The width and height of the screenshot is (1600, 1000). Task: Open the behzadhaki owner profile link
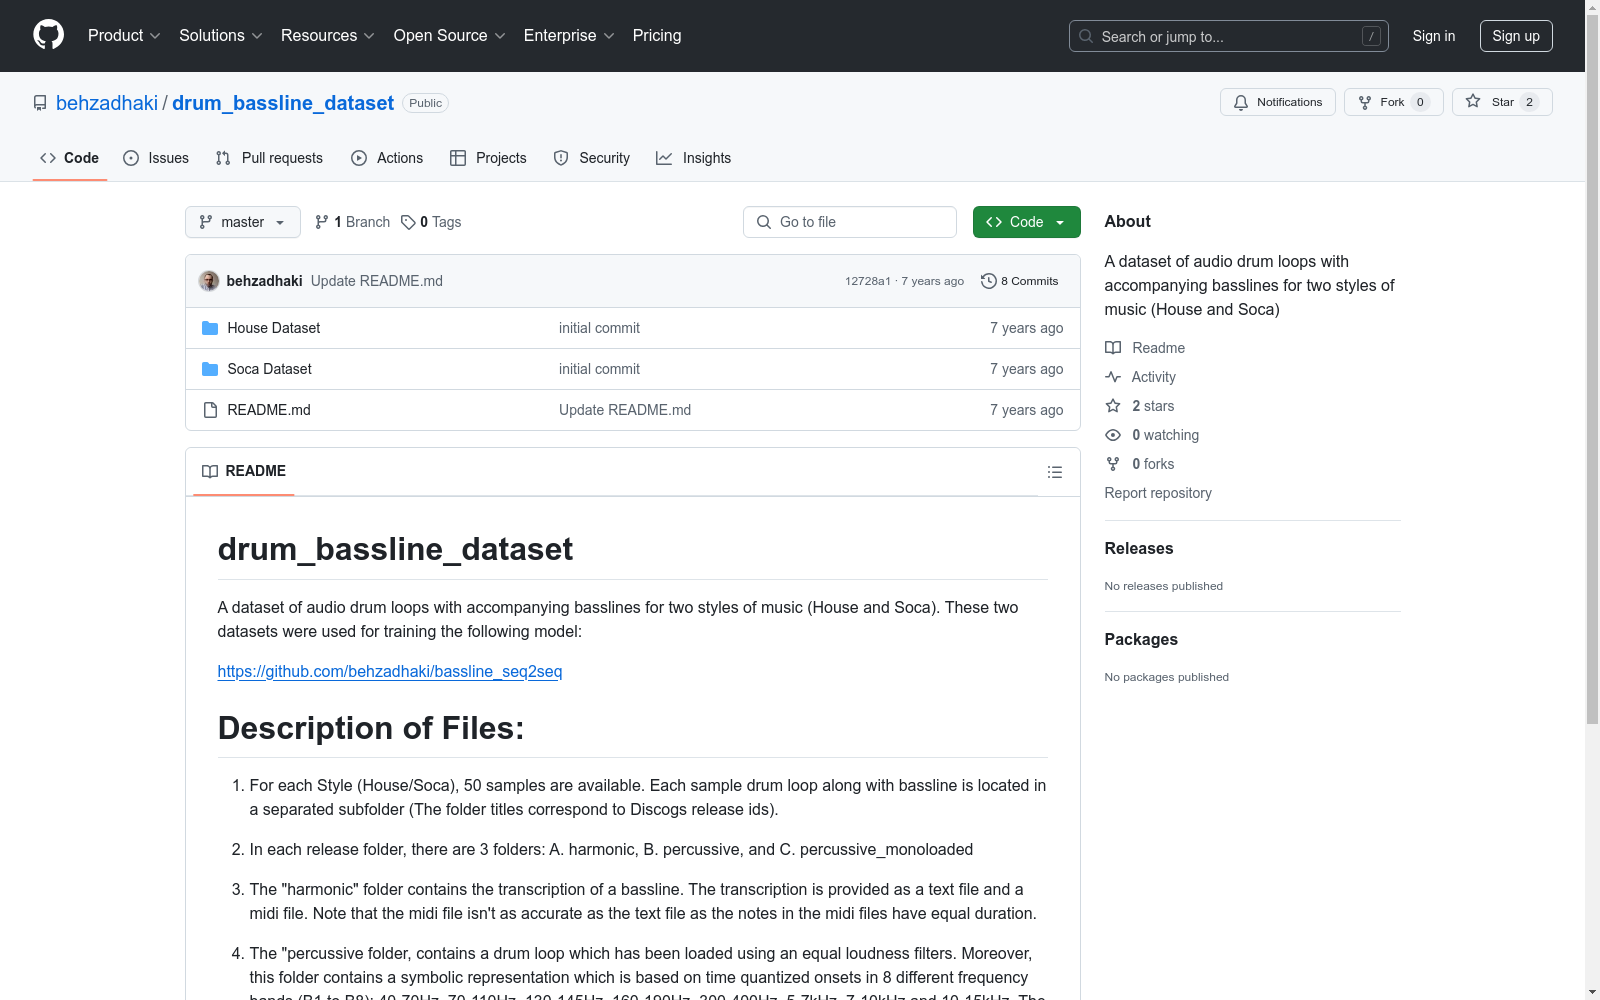click(x=107, y=103)
